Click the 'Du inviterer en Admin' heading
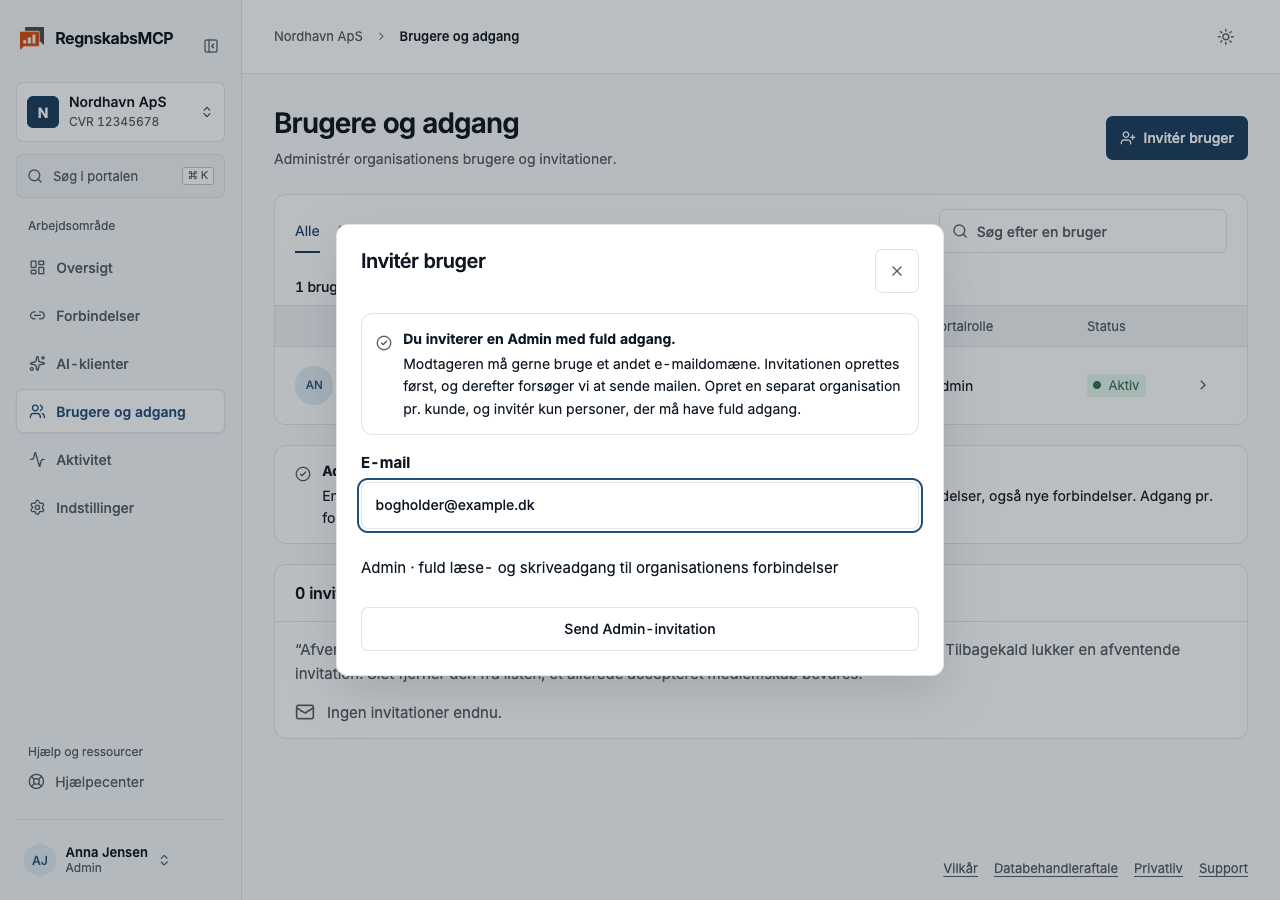The height and width of the screenshot is (900, 1280). [x=539, y=339]
